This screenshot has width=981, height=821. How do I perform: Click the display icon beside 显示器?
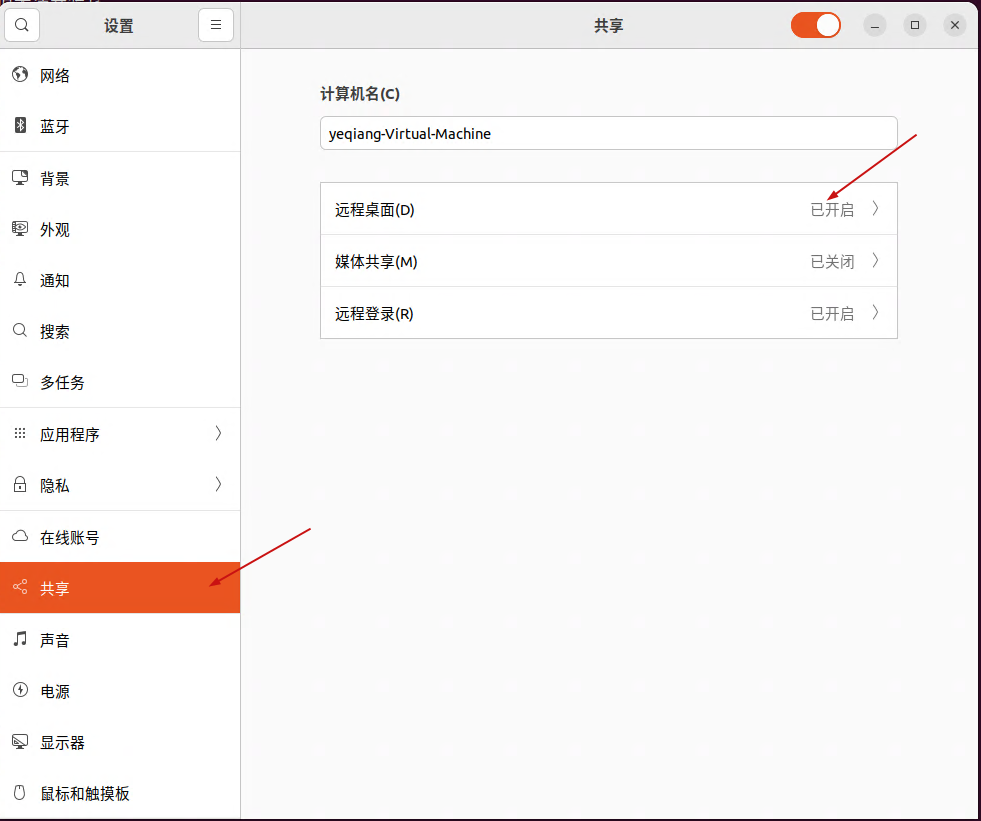click(20, 742)
